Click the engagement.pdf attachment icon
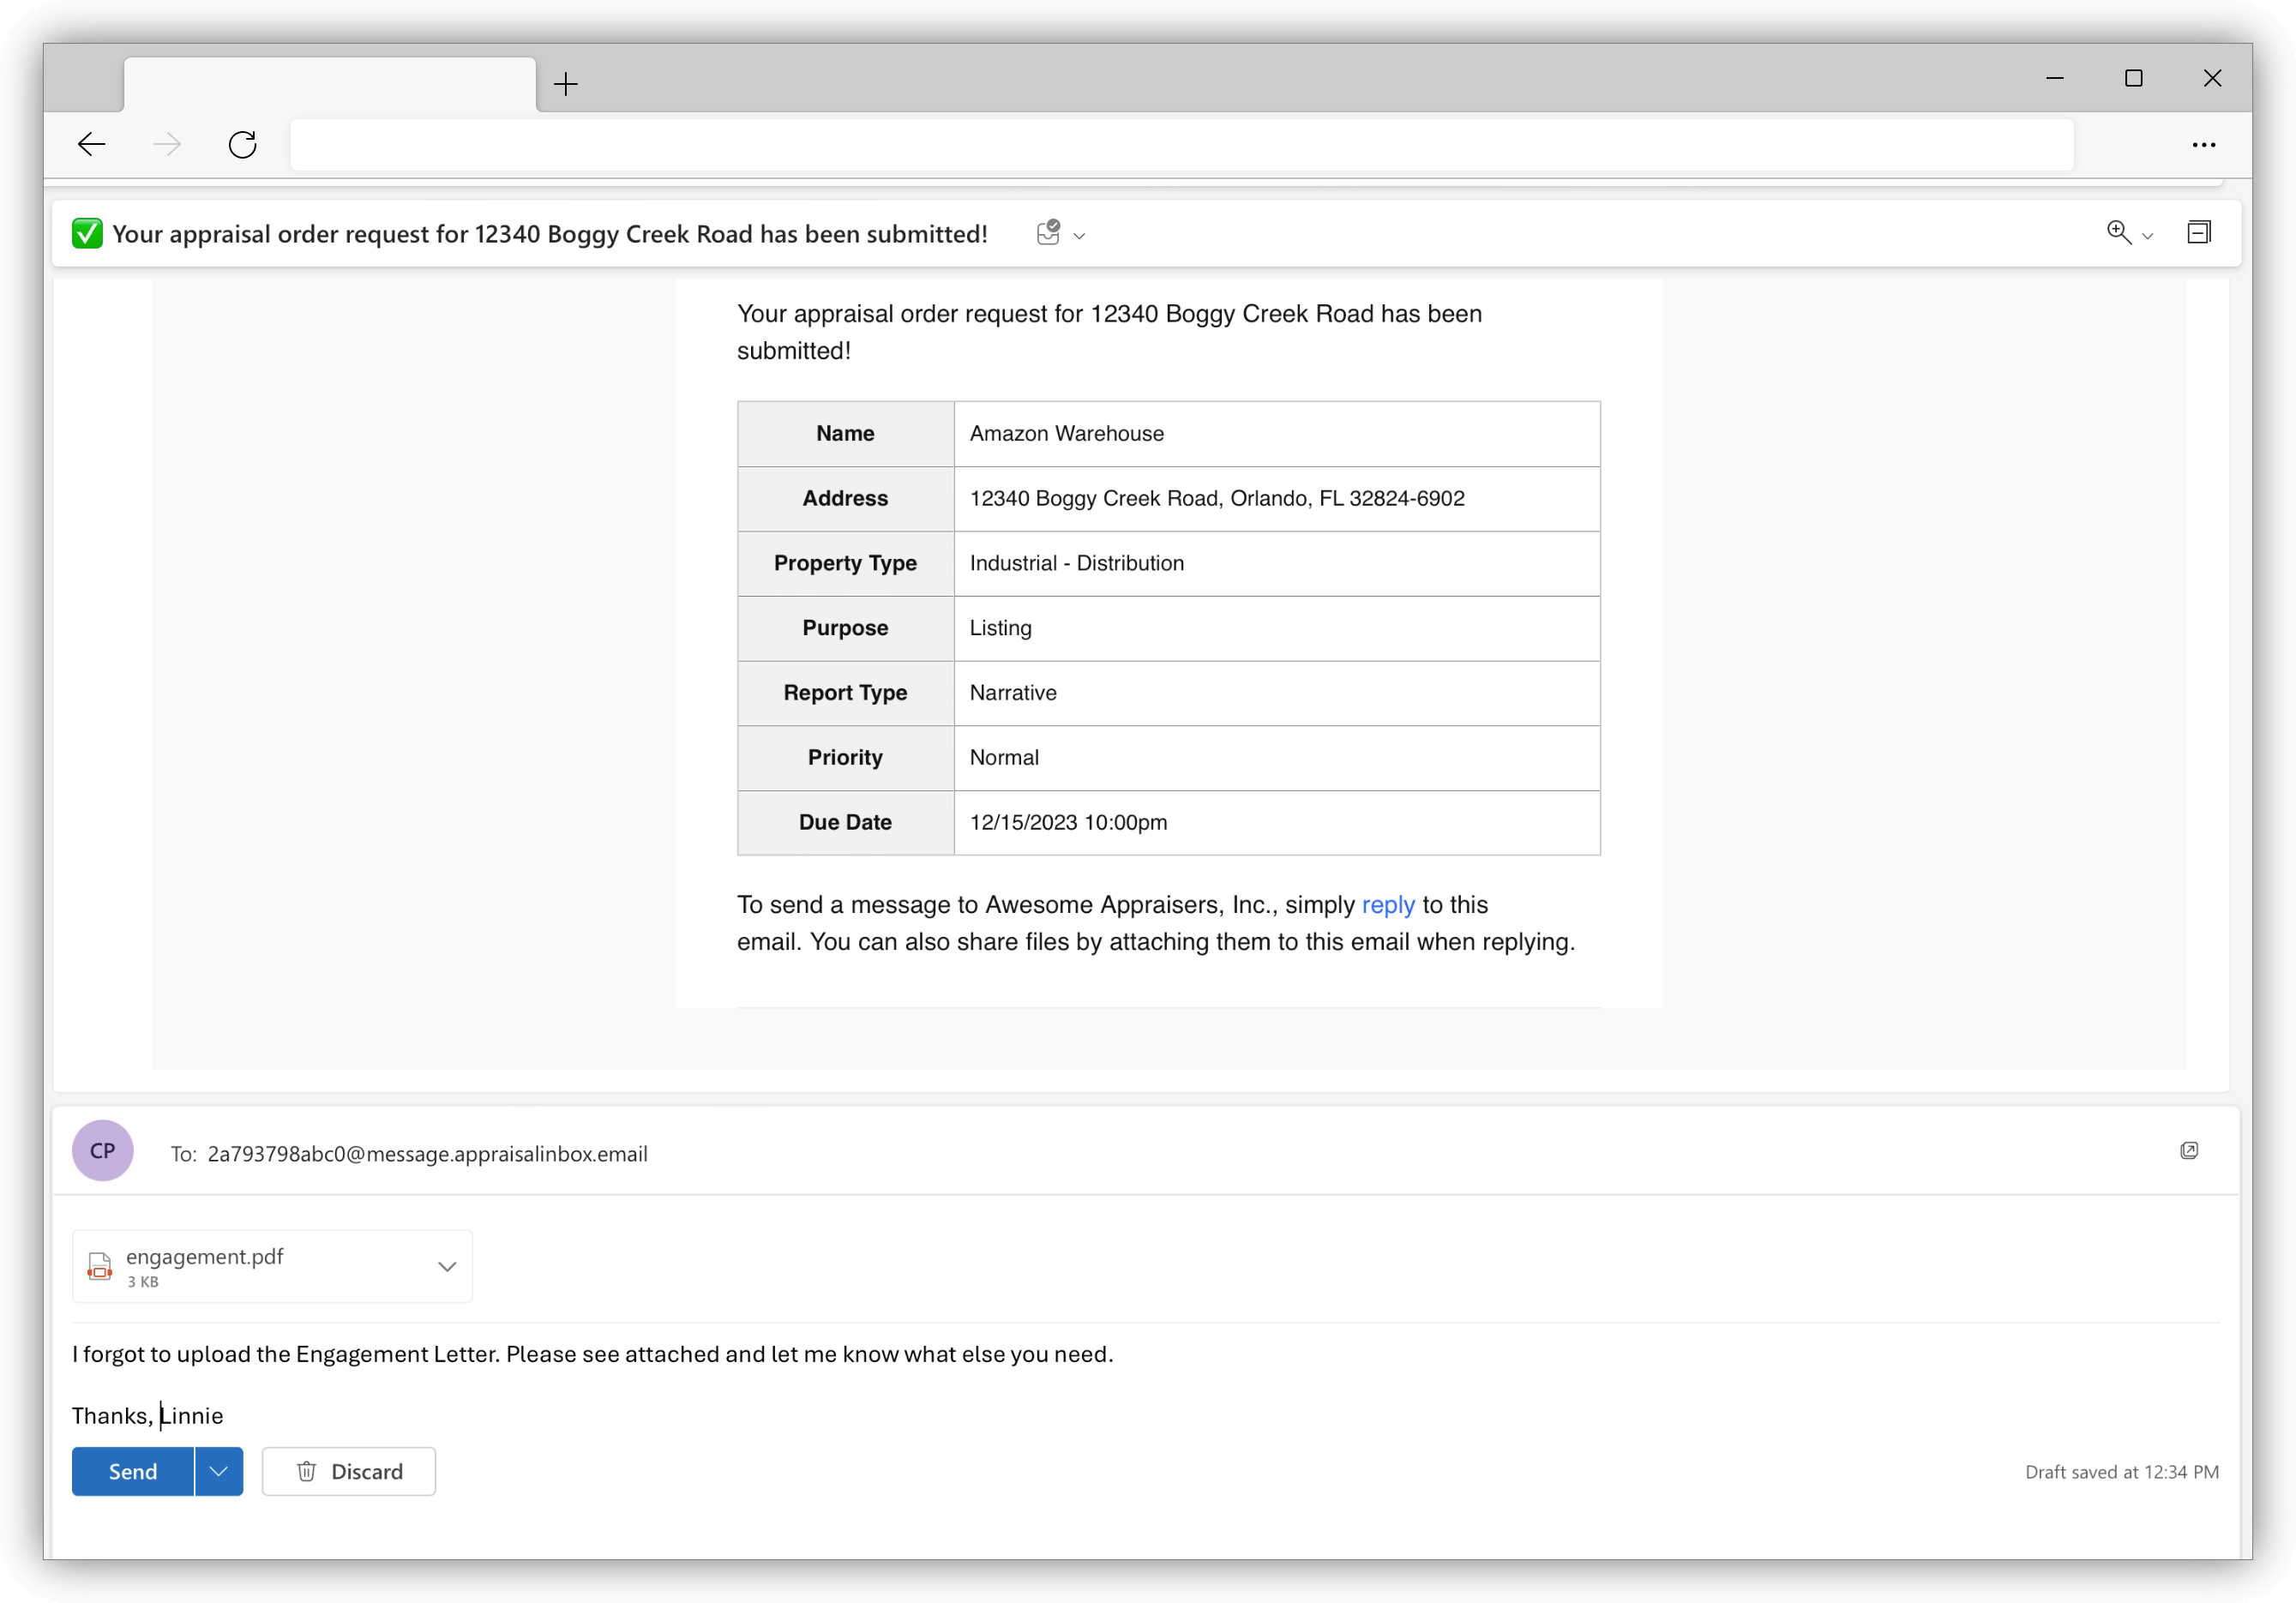This screenshot has height=1603, width=2296. [x=99, y=1266]
